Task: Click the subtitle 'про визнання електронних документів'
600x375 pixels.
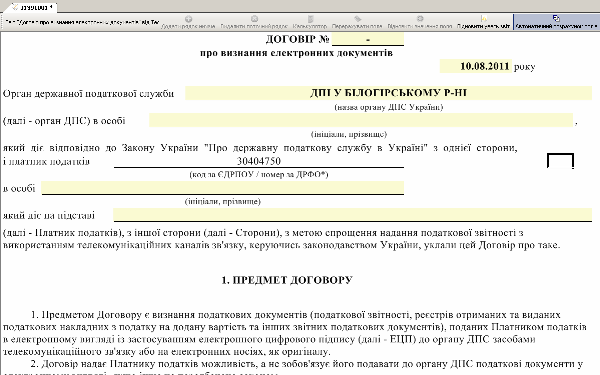Action: click(x=296, y=53)
